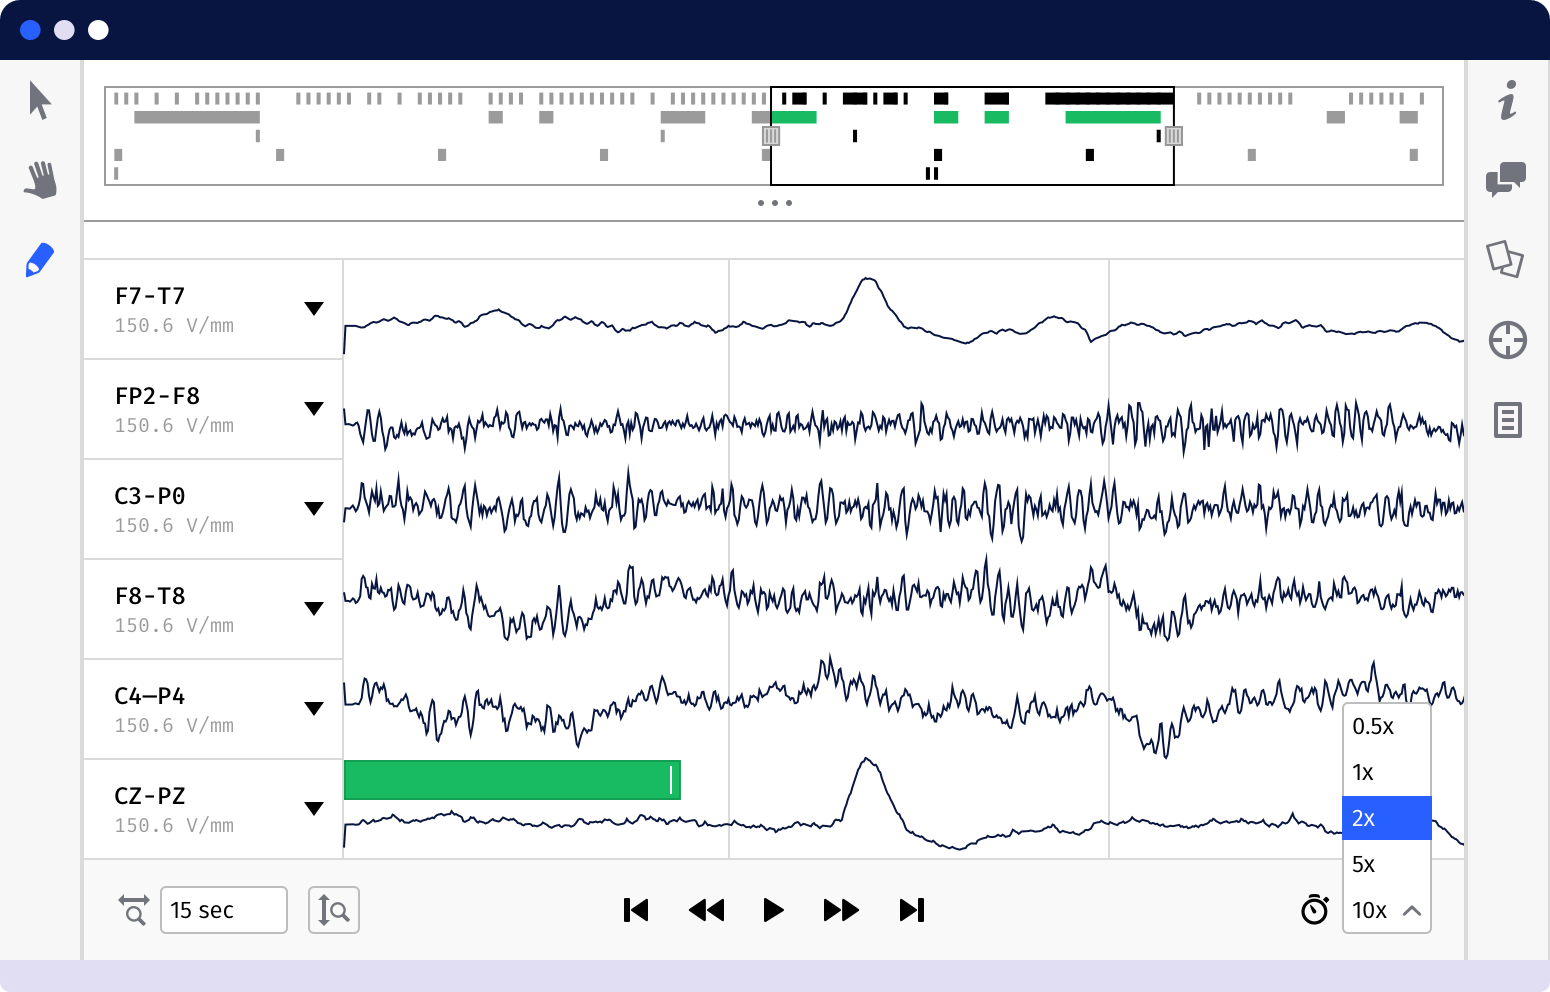Expand the CZ-PZ channel options arrow
1550x992 pixels.
tap(314, 809)
